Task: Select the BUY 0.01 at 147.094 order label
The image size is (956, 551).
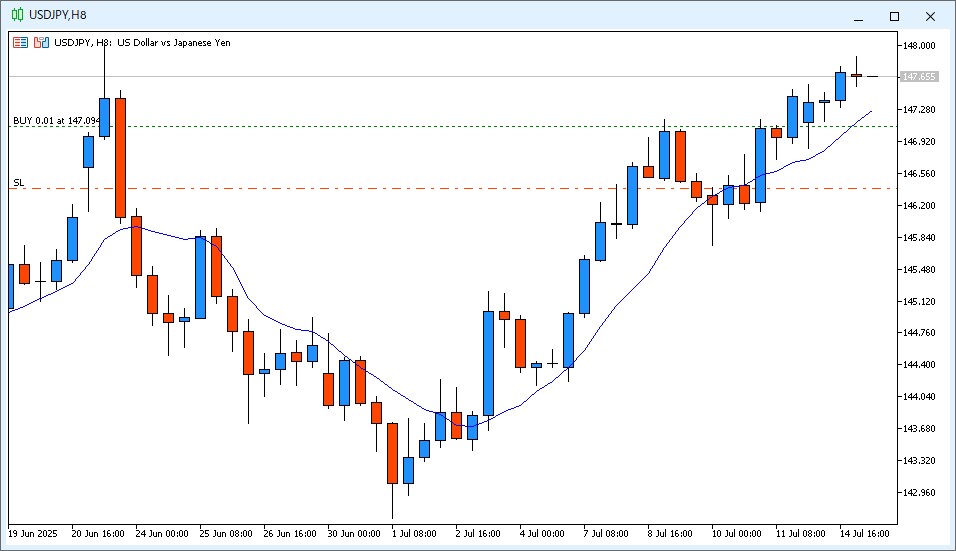Action: (57, 121)
